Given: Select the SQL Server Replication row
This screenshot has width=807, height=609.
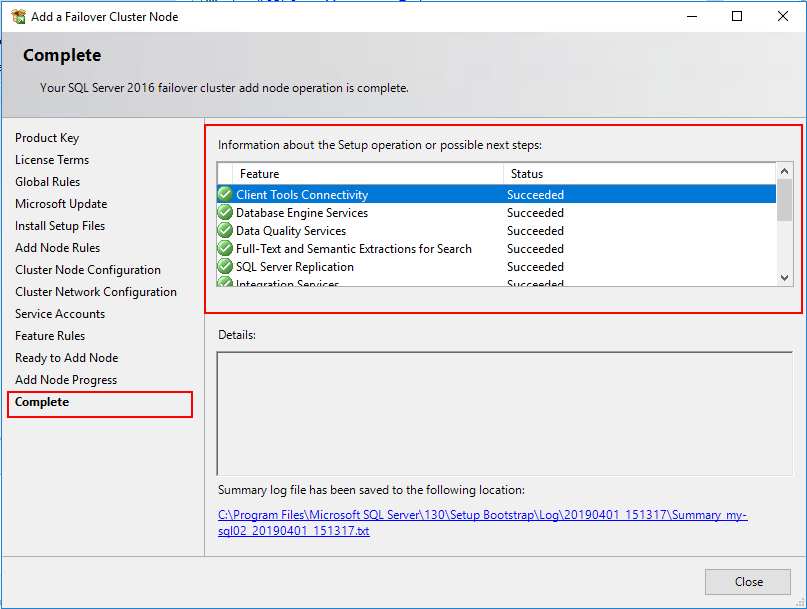Looking at the screenshot, I should (497, 266).
